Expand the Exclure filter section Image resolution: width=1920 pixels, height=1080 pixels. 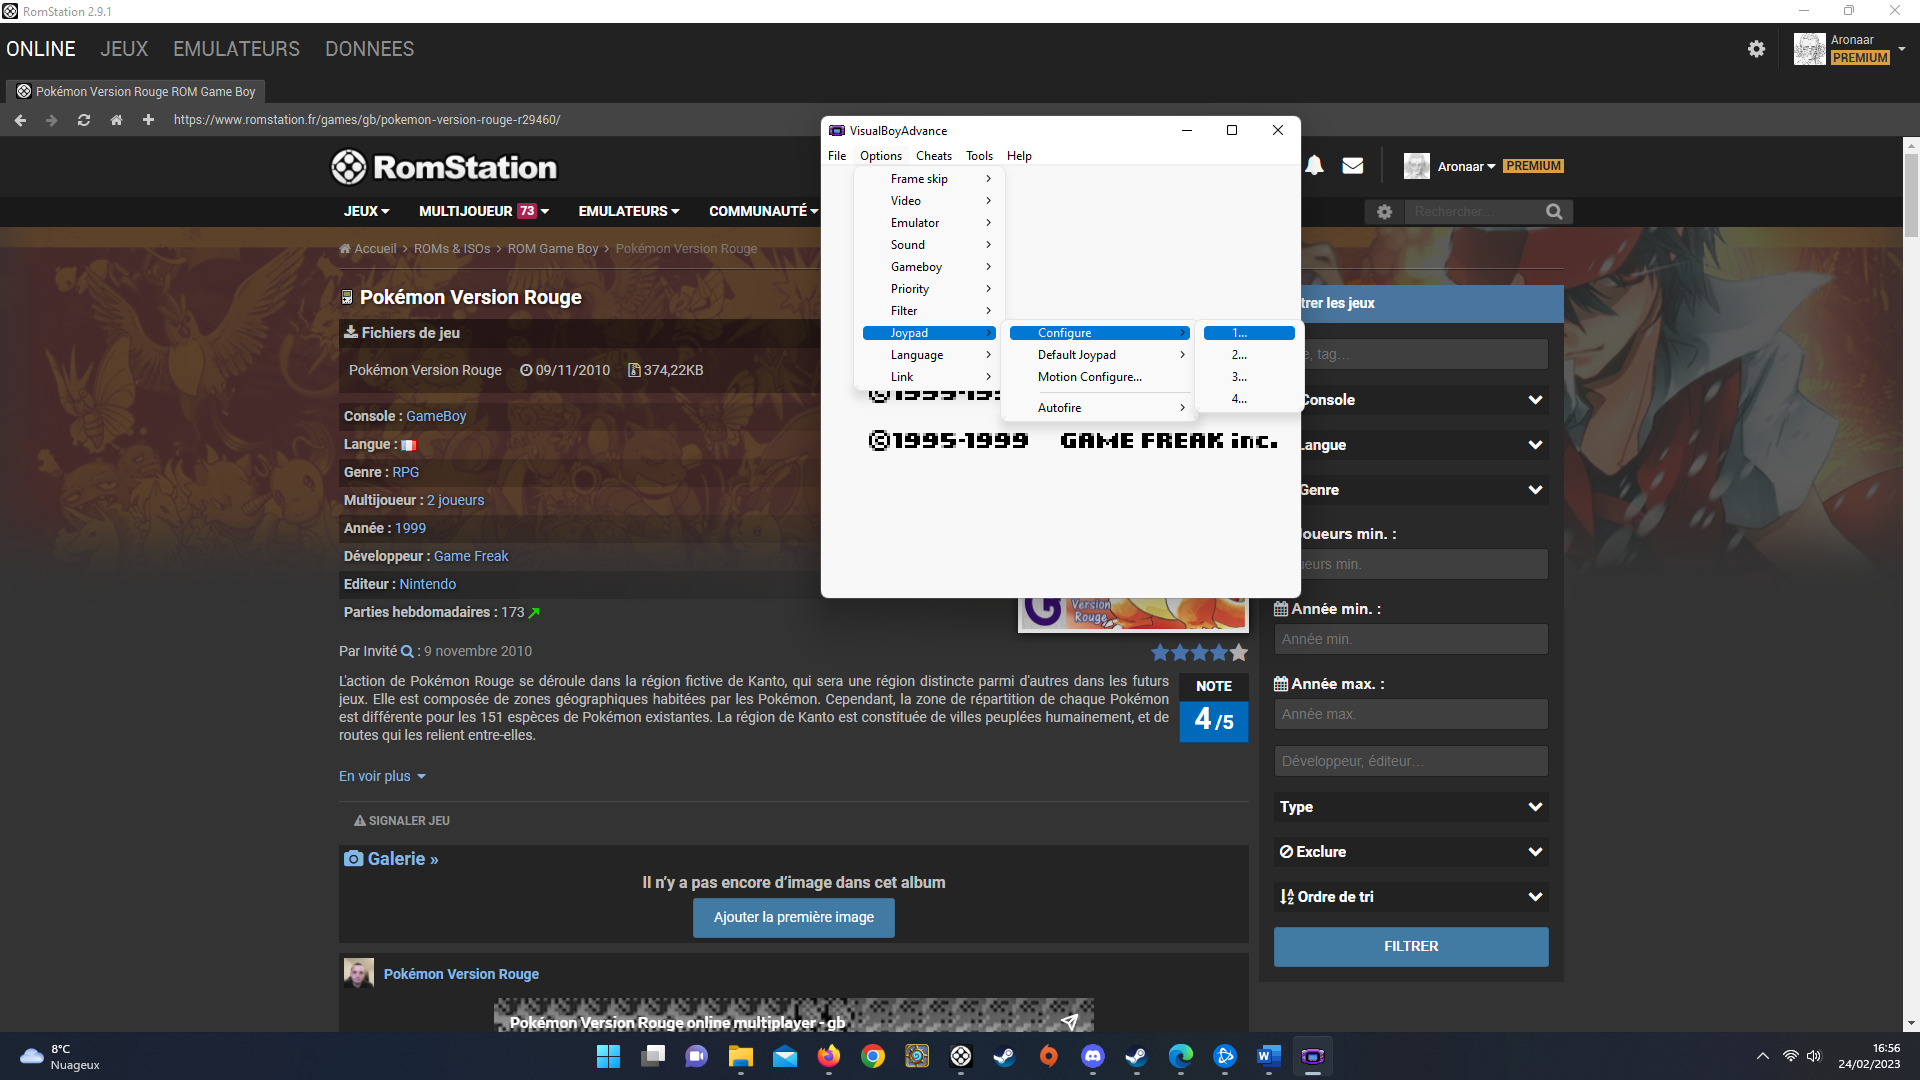click(x=1534, y=852)
